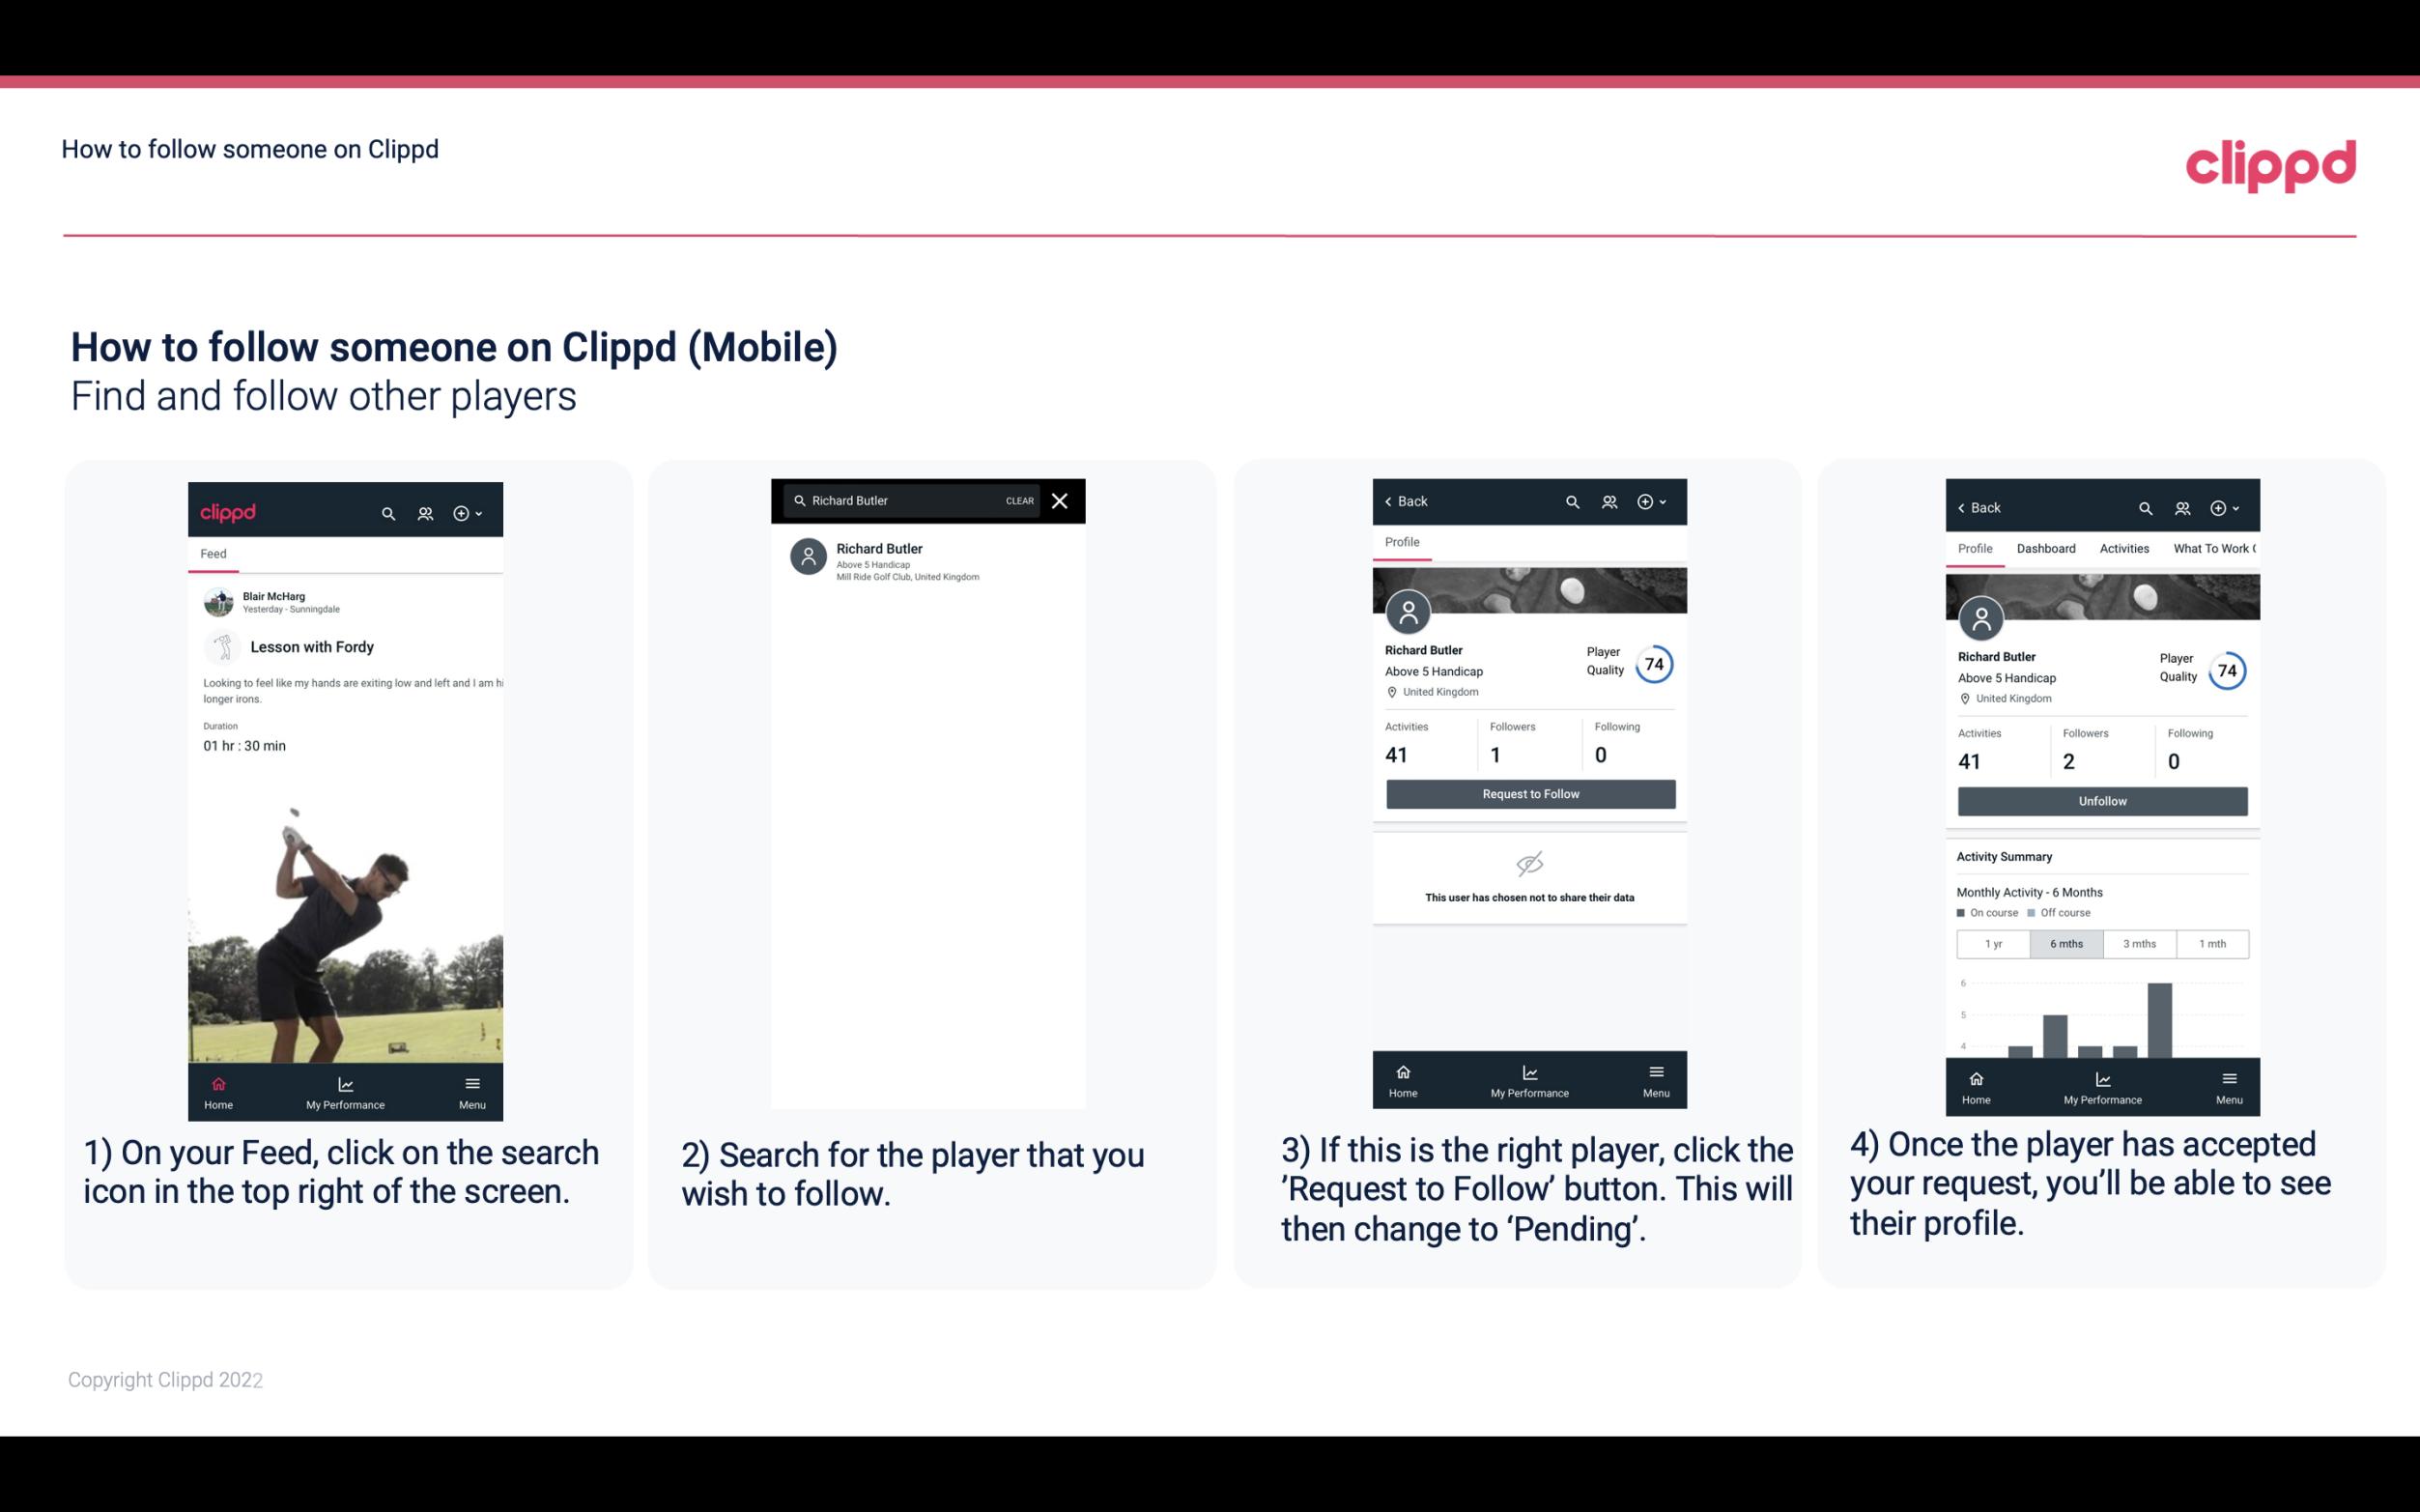This screenshot has height=1512, width=2420.
Task: Click 'Request to Follow' button on Richard Butler's profile
Action: point(1528,792)
